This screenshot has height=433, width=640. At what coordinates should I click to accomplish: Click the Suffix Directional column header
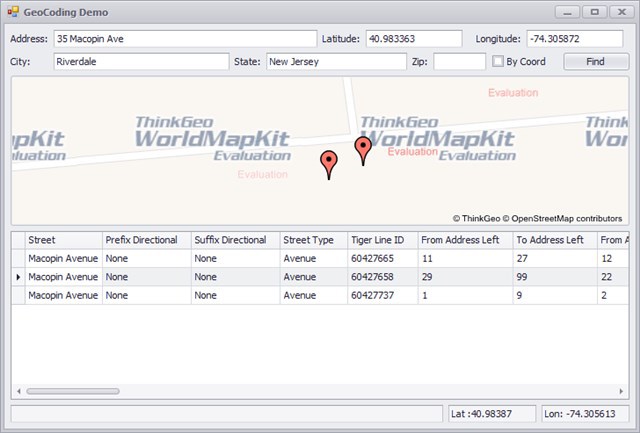tap(236, 240)
